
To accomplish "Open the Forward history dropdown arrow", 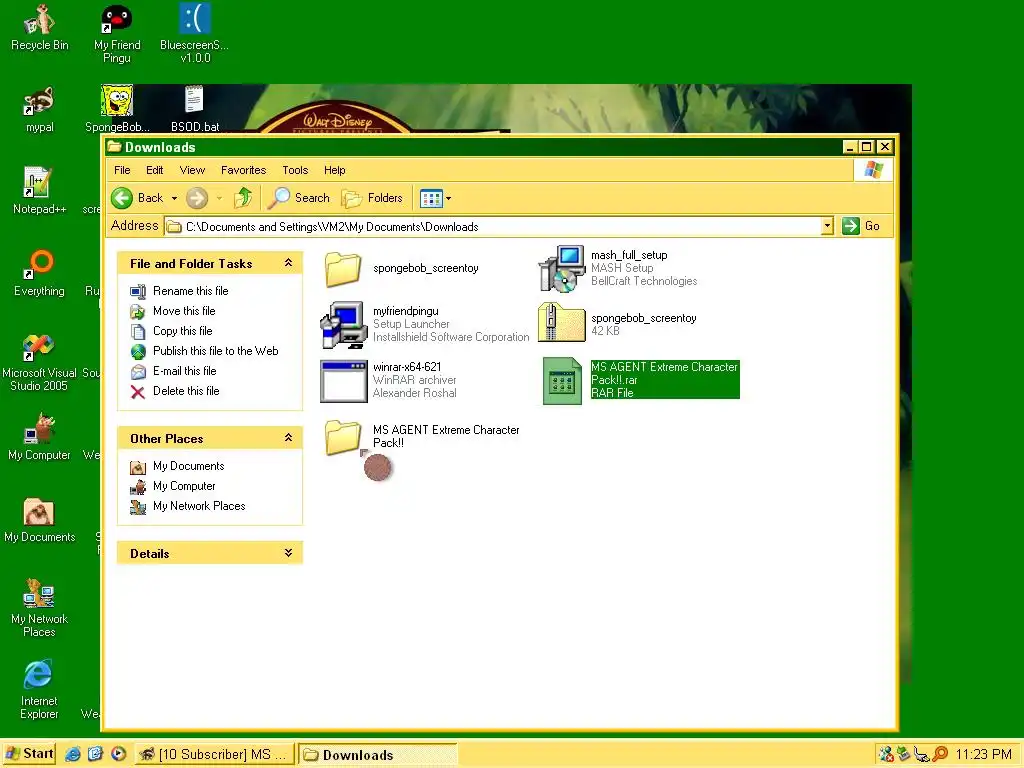I will point(219,199).
